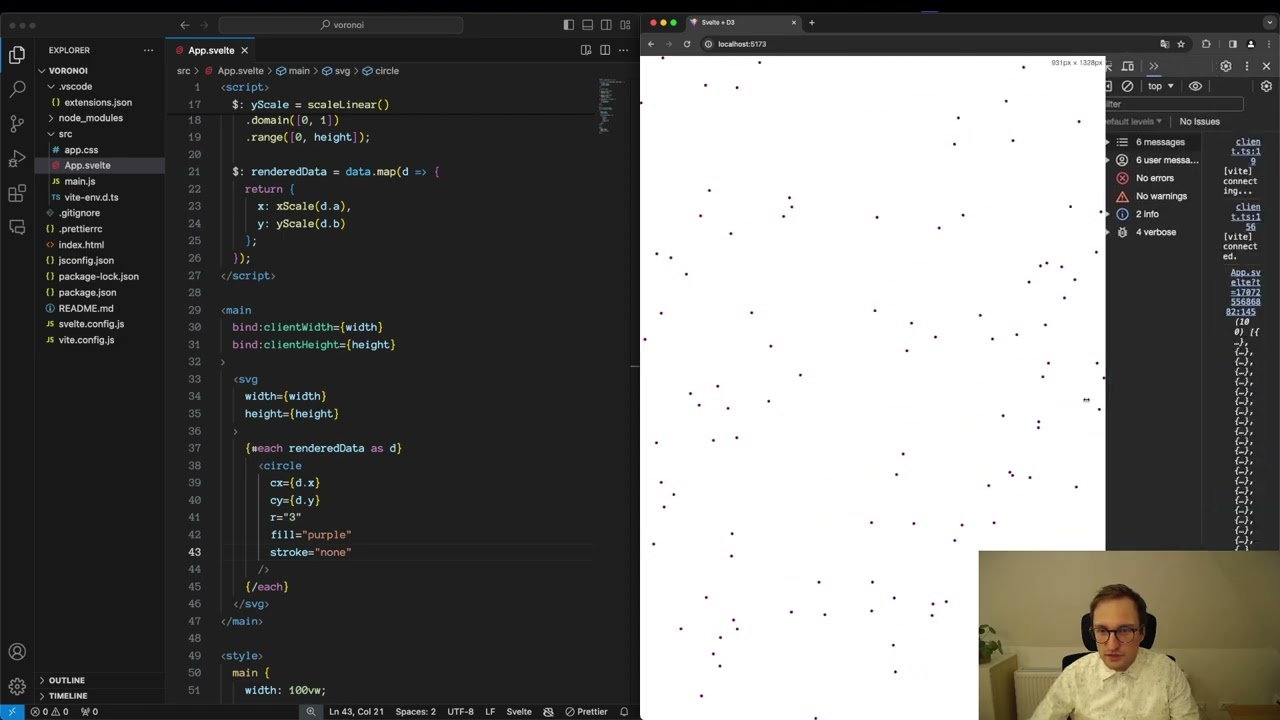
Task: Select App.svelte breadcrumb item
Action: tap(234, 71)
